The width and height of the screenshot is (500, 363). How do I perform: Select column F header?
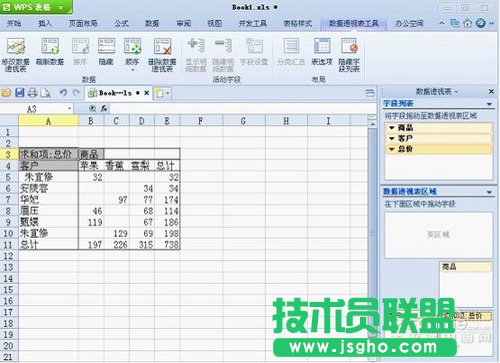pos(201,121)
